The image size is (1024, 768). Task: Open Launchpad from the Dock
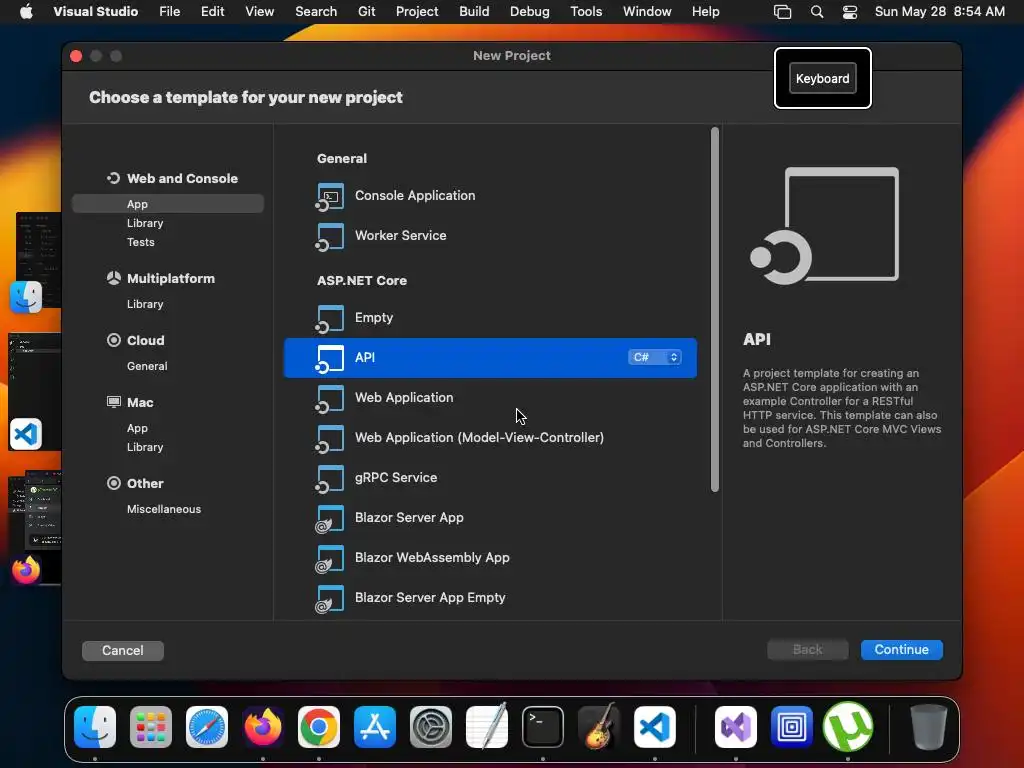[x=151, y=727]
